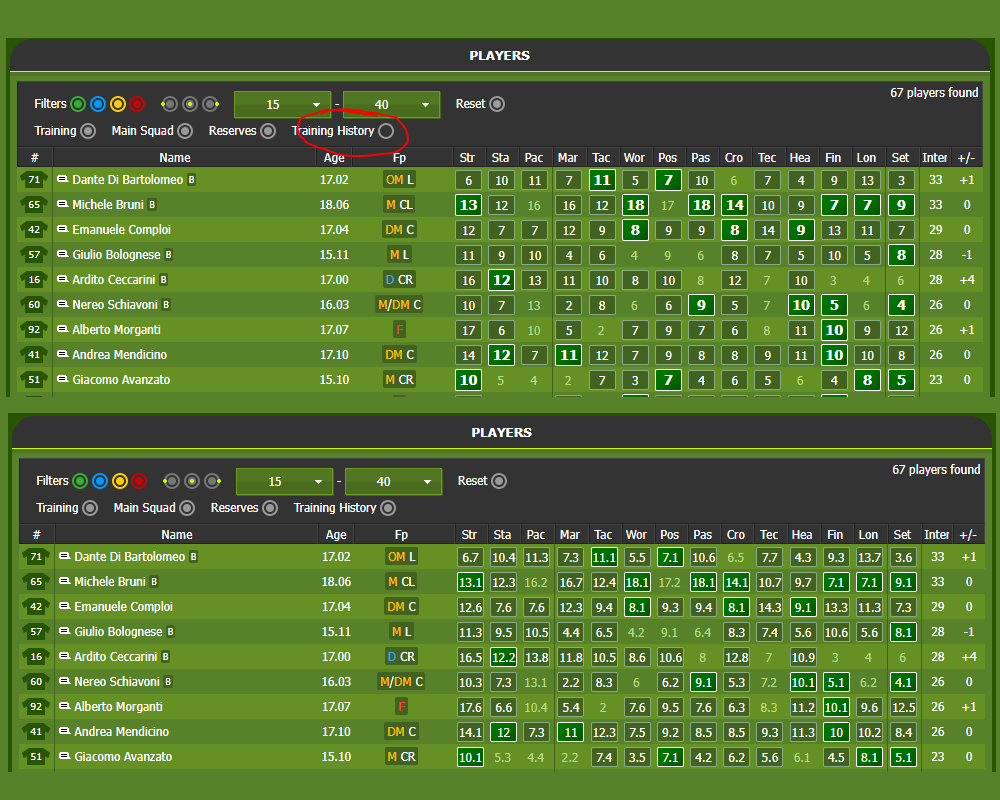Image resolution: width=1000 pixels, height=800 pixels.
Task: Click shirt number 65 icon in bottom table
Action: [x=36, y=582]
